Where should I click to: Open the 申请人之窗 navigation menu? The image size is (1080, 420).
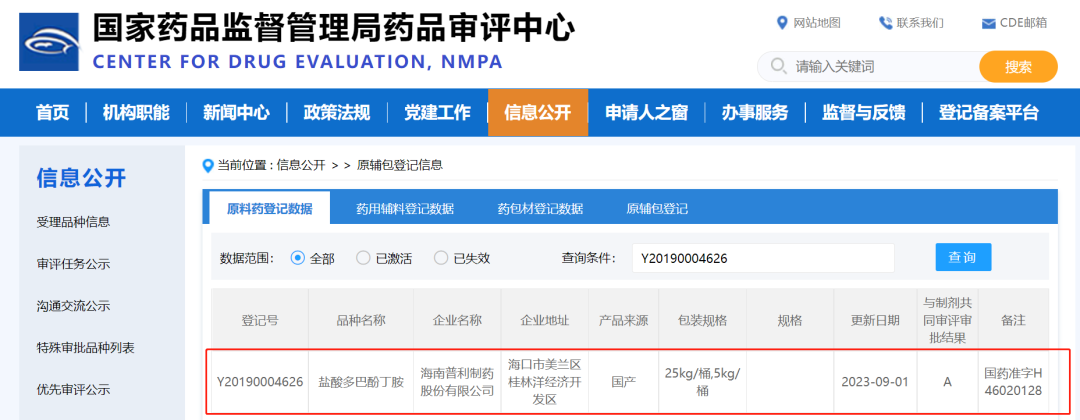(646, 112)
